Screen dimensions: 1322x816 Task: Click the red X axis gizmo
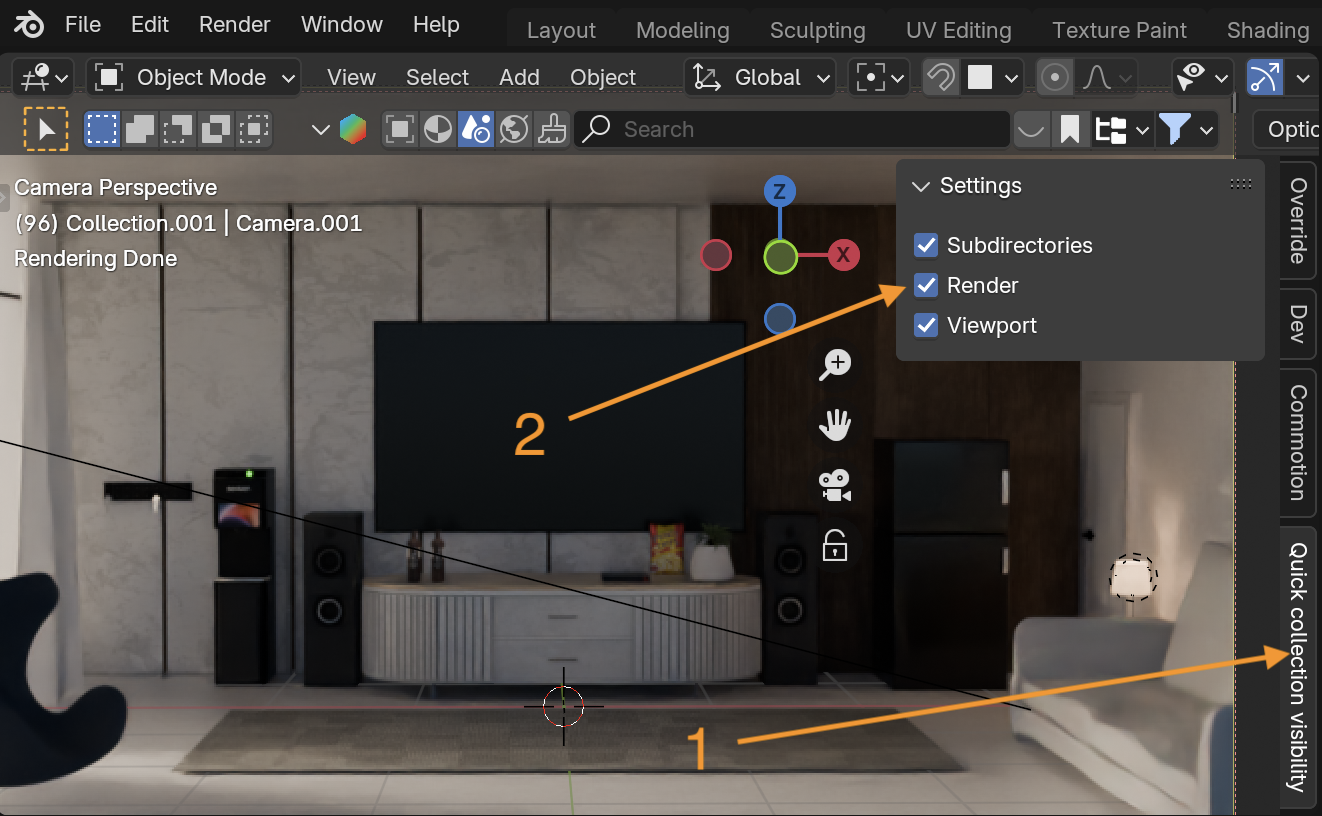[844, 255]
